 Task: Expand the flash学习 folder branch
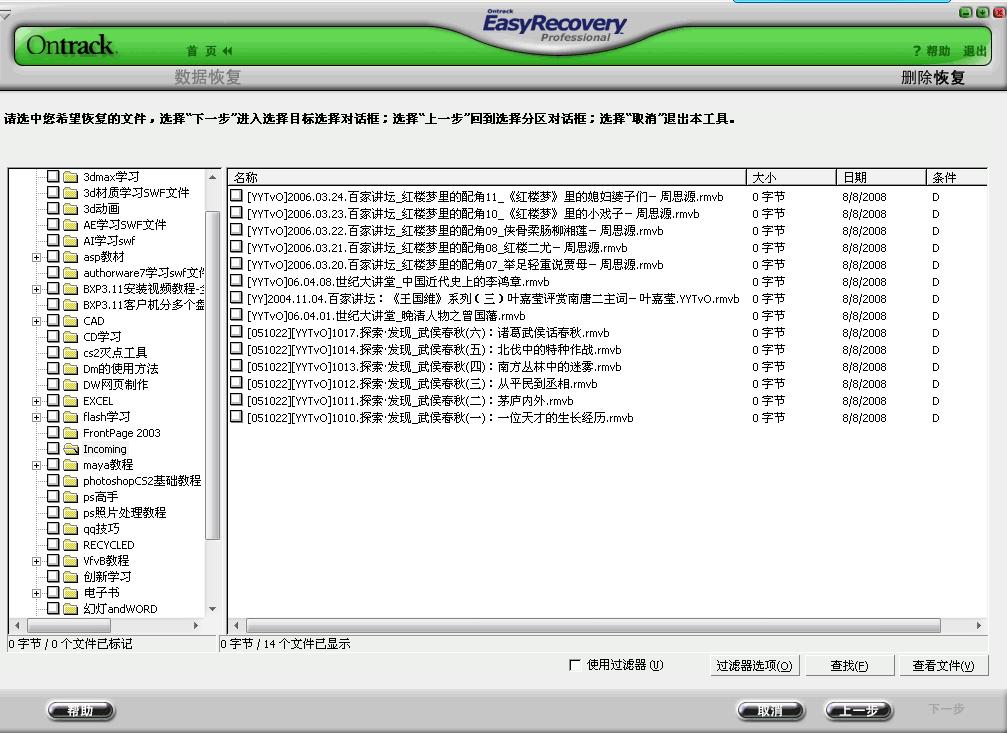point(37,417)
